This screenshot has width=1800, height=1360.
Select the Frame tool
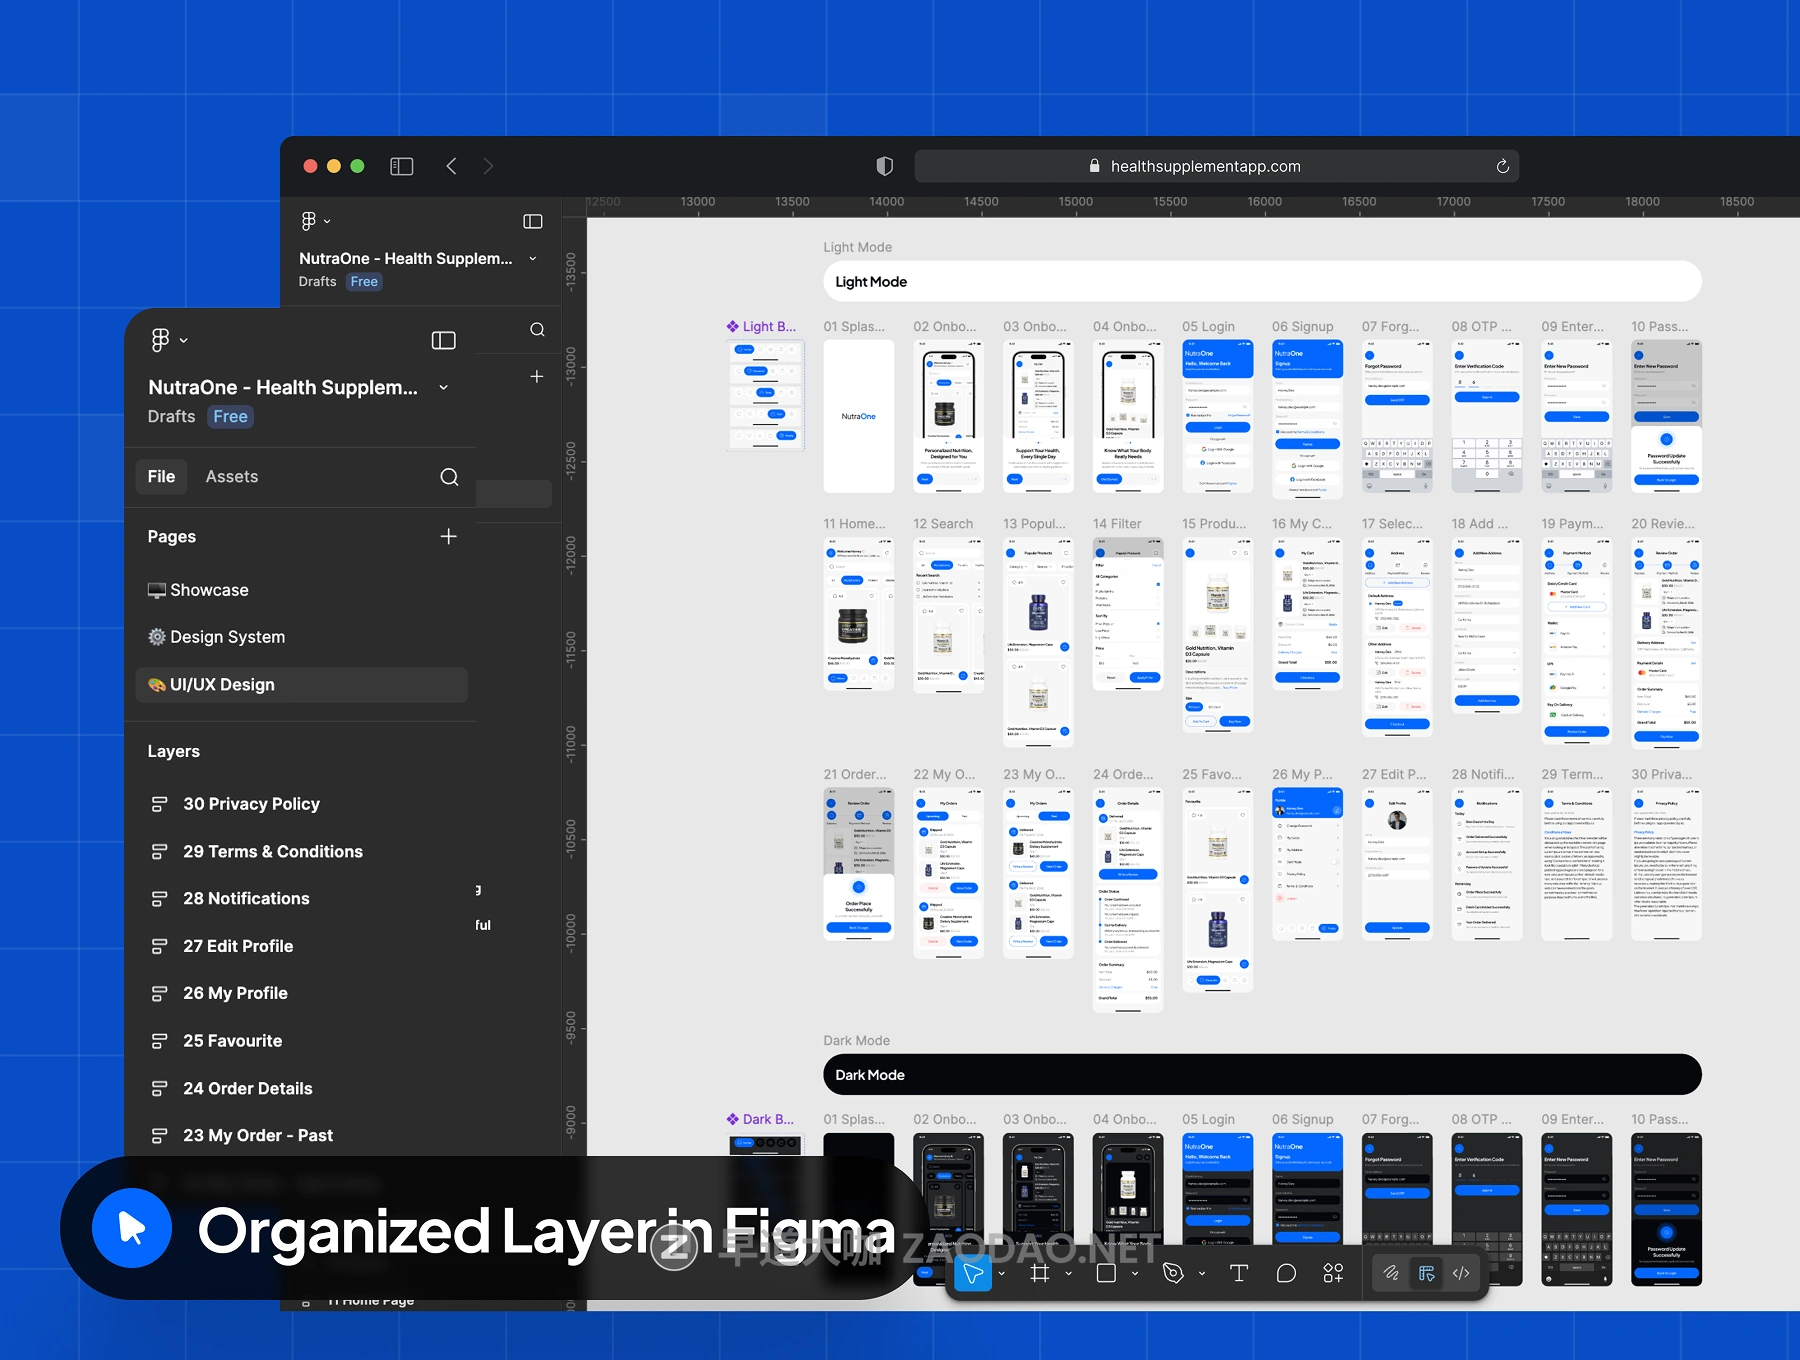coord(1040,1273)
